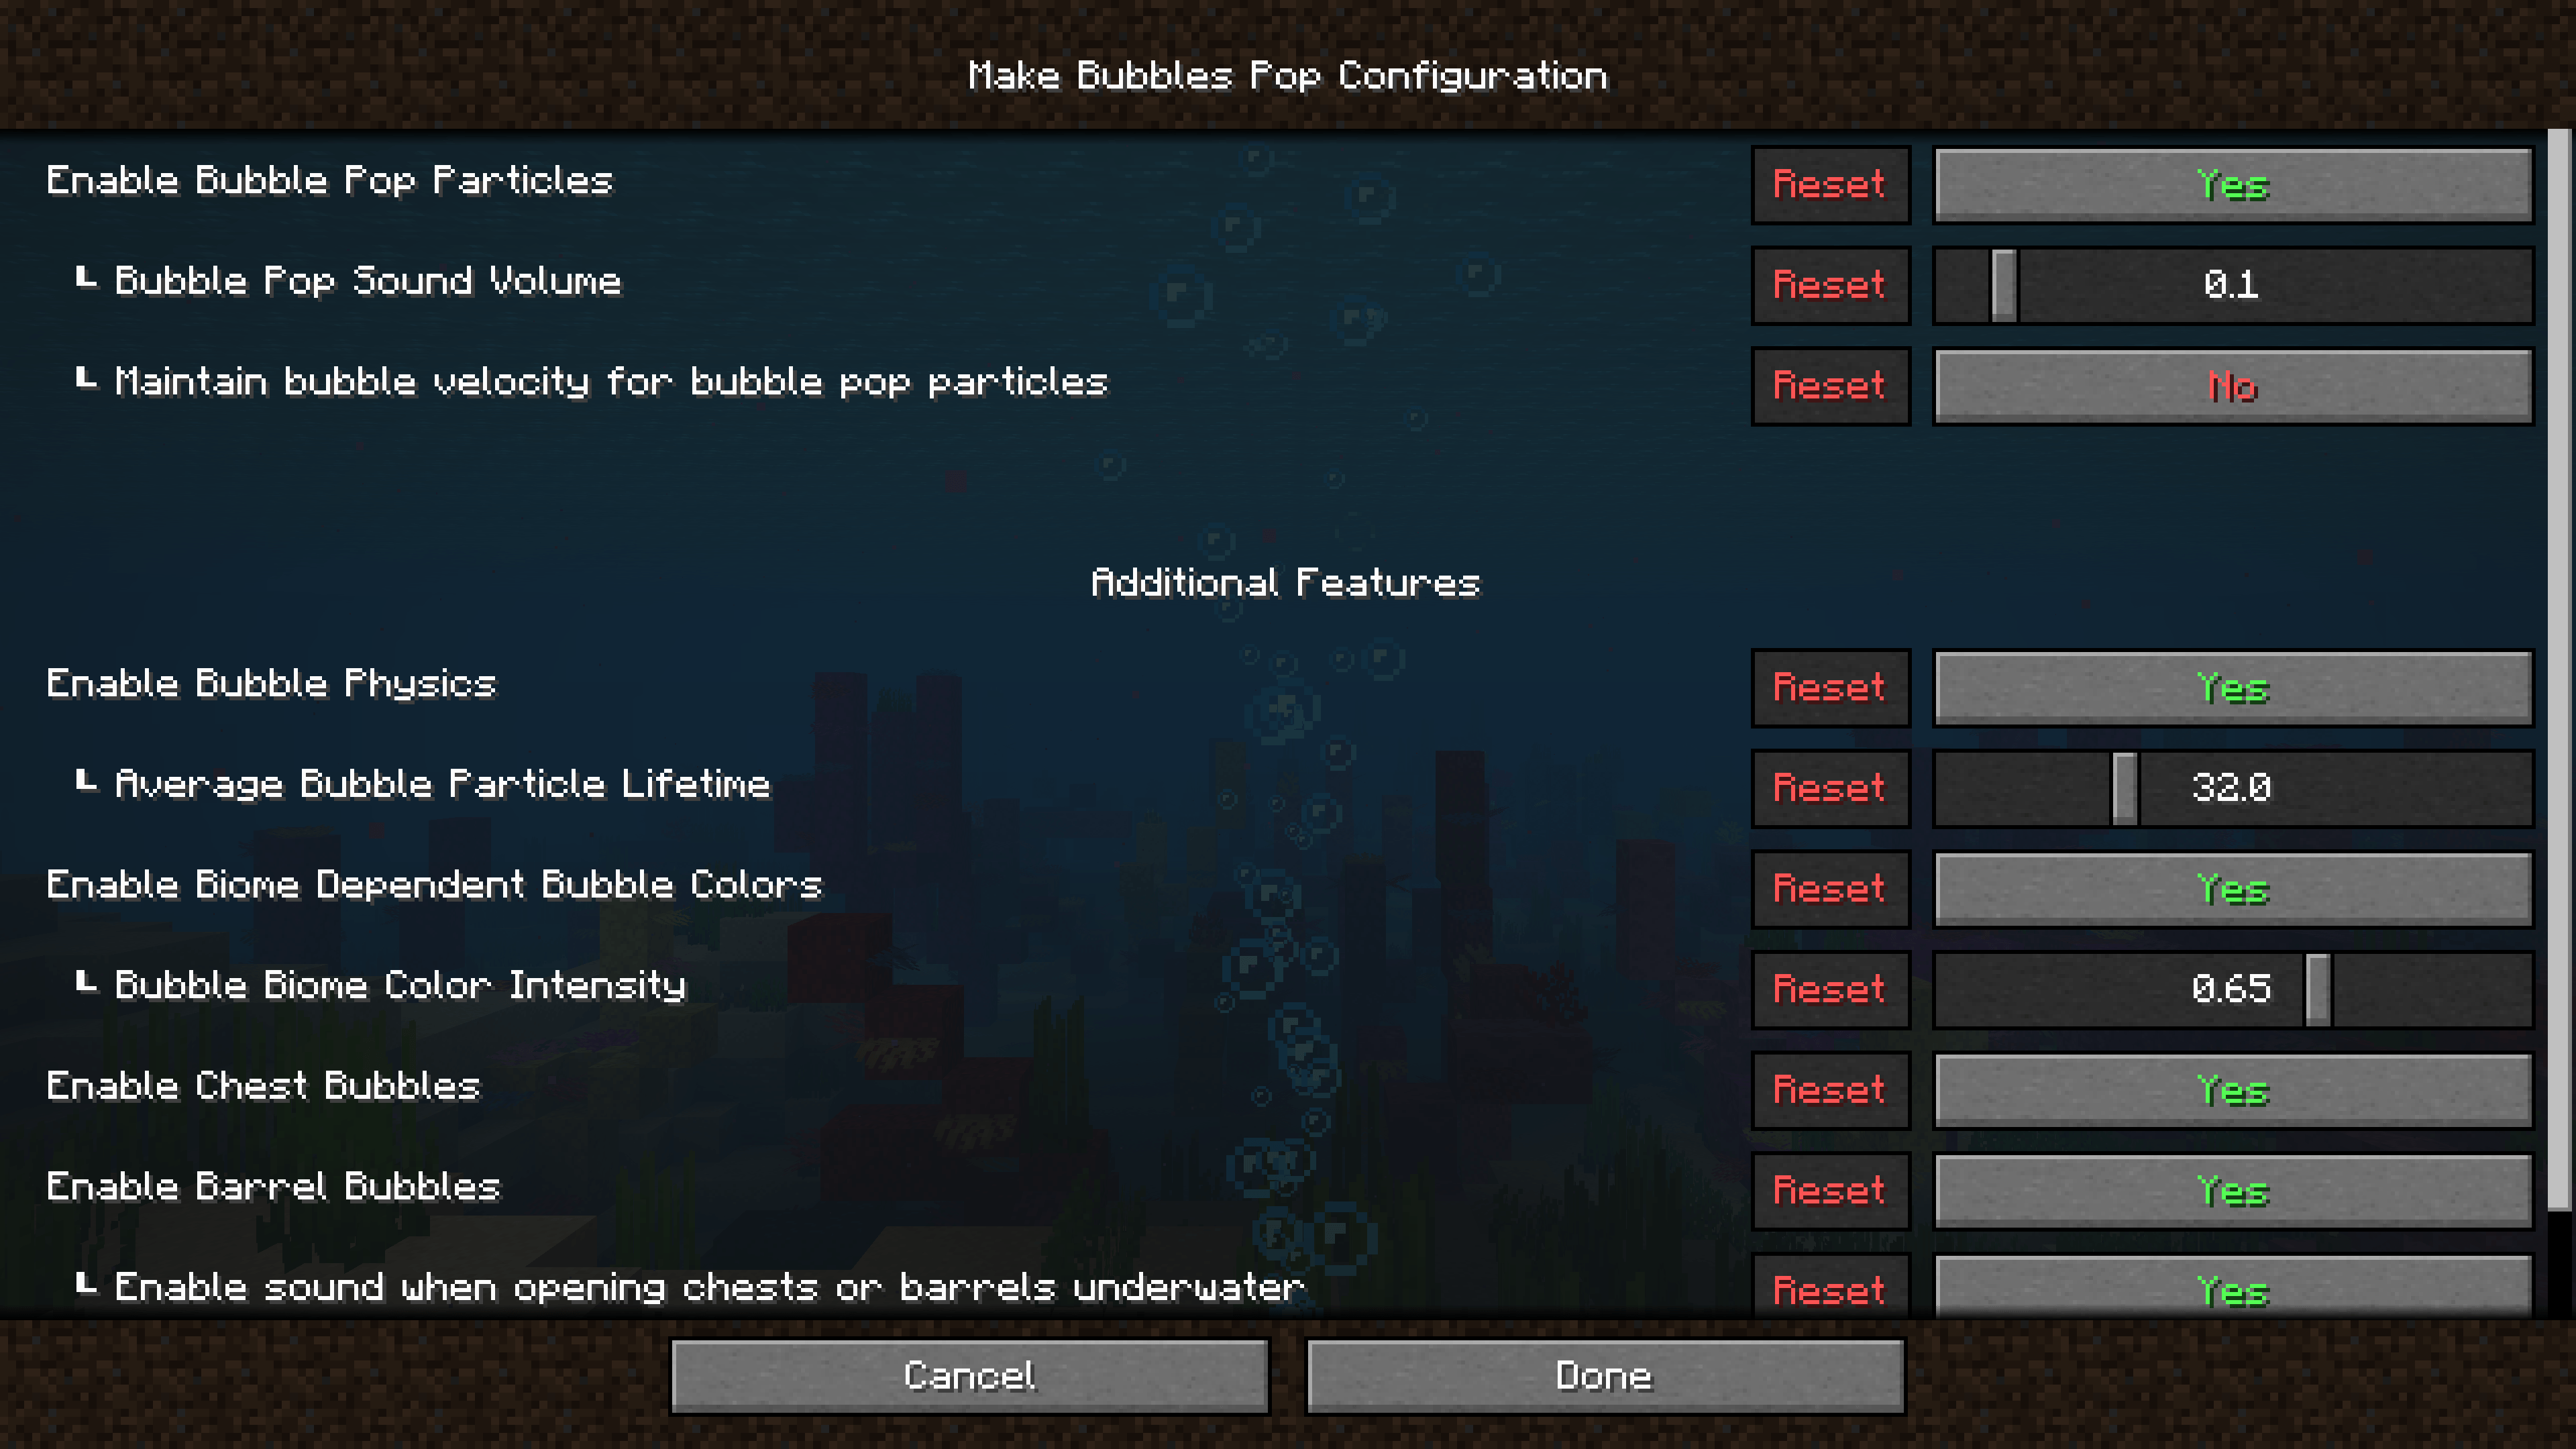Reset Average Bubble Particle Lifetime value
Image resolution: width=2576 pixels, height=1449 pixels.
pyautogui.click(x=1829, y=789)
